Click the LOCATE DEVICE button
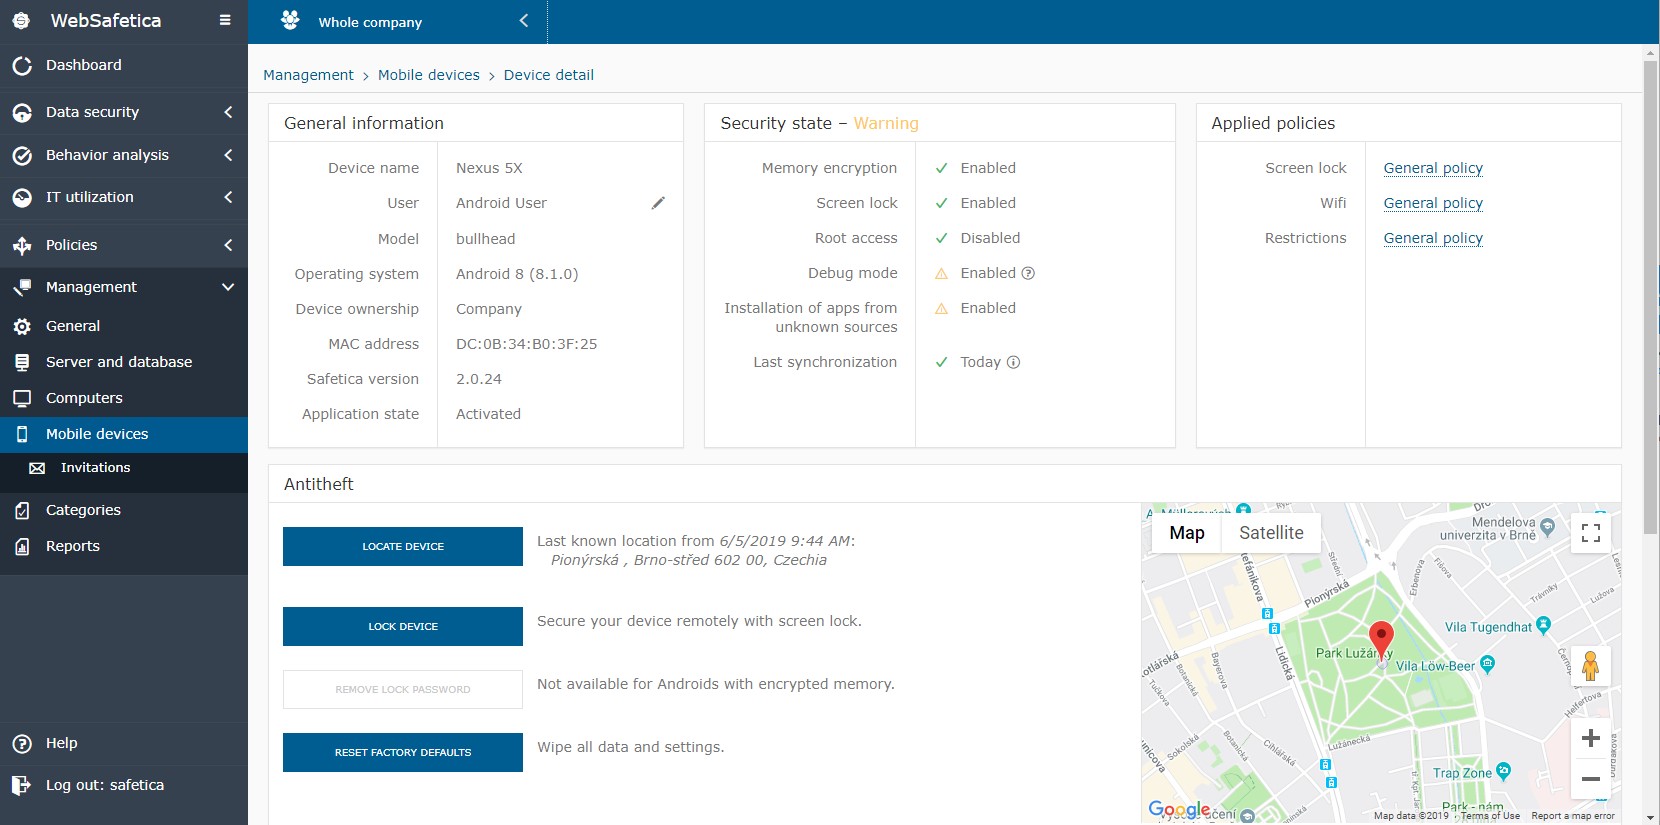The width and height of the screenshot is (1660, 825). tap(403, 546)
